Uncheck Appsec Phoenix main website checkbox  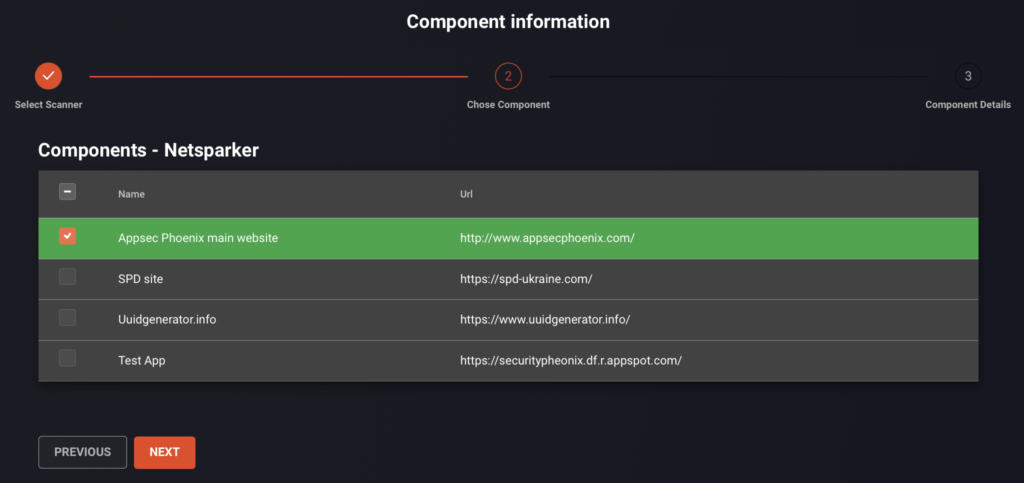[x=67, y=236]
